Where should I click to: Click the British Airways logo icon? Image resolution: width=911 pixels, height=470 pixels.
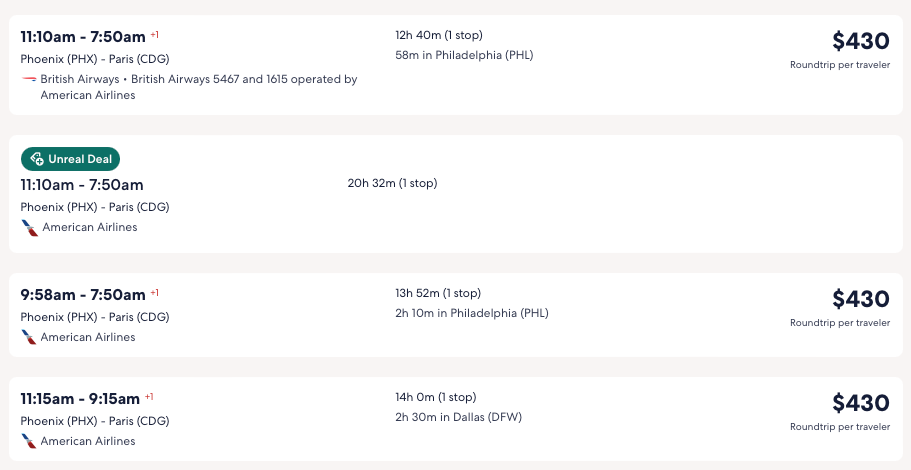pyautogui.click(x=28, y=80)
